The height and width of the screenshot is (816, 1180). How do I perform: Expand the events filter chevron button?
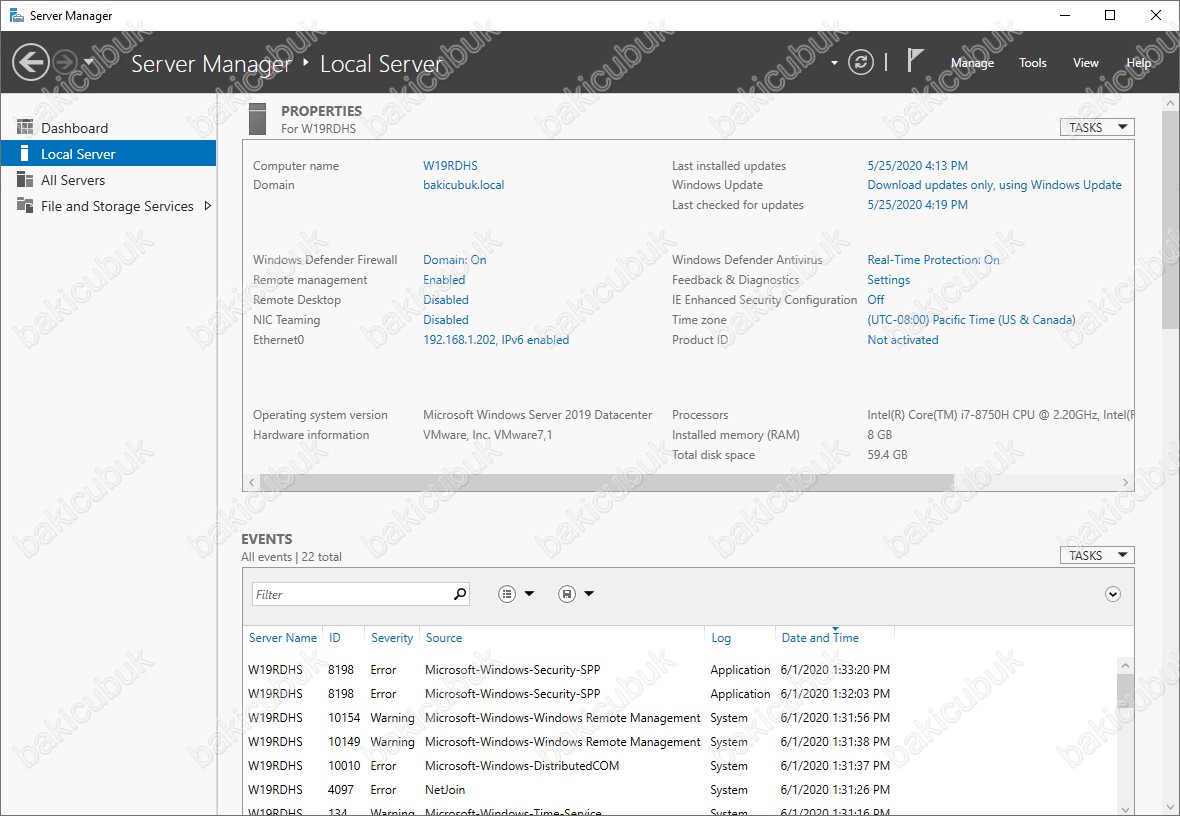1112,594
